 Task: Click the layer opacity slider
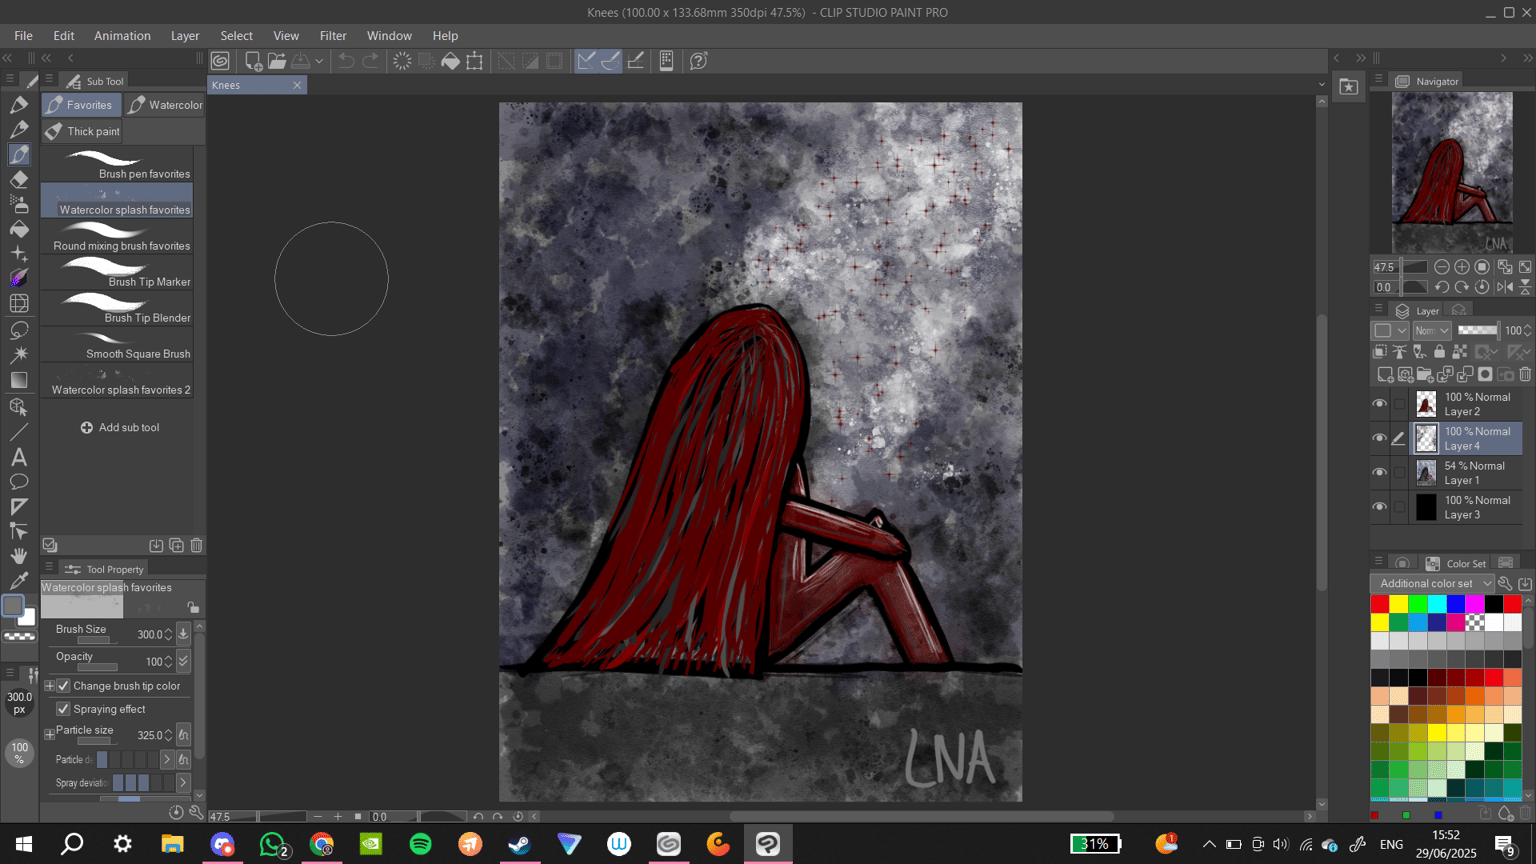(1478, 331)
